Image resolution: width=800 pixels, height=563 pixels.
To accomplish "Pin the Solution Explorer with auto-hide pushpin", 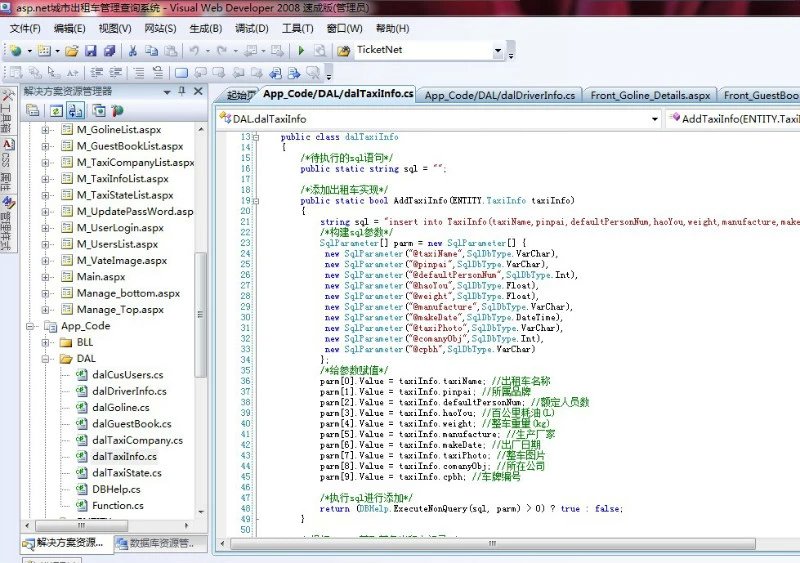I will (x=182, y=91).
